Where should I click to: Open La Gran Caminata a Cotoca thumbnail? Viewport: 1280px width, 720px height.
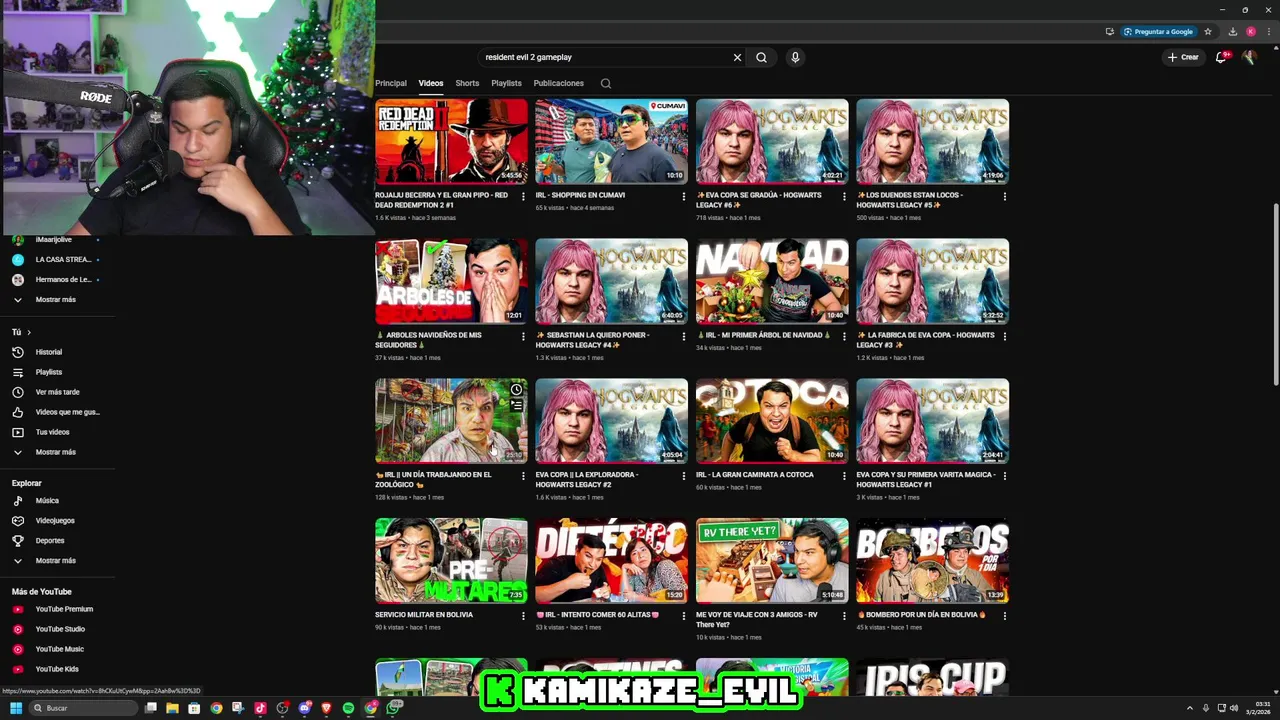point(772,420)
